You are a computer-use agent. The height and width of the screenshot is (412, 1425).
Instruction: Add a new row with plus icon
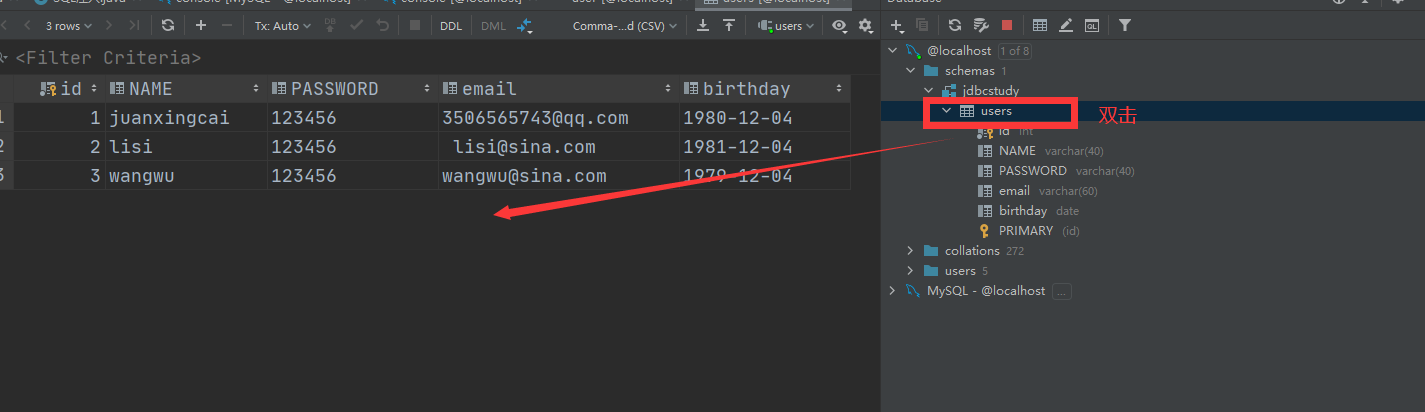201,25
